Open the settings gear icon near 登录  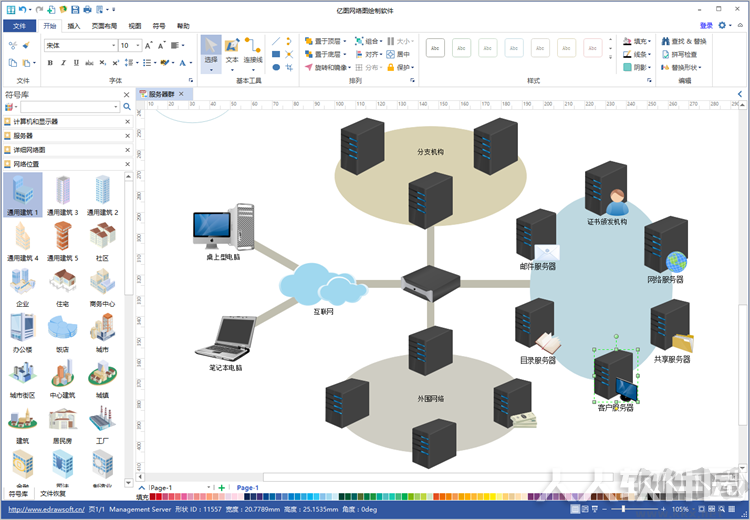coord(722,26)
